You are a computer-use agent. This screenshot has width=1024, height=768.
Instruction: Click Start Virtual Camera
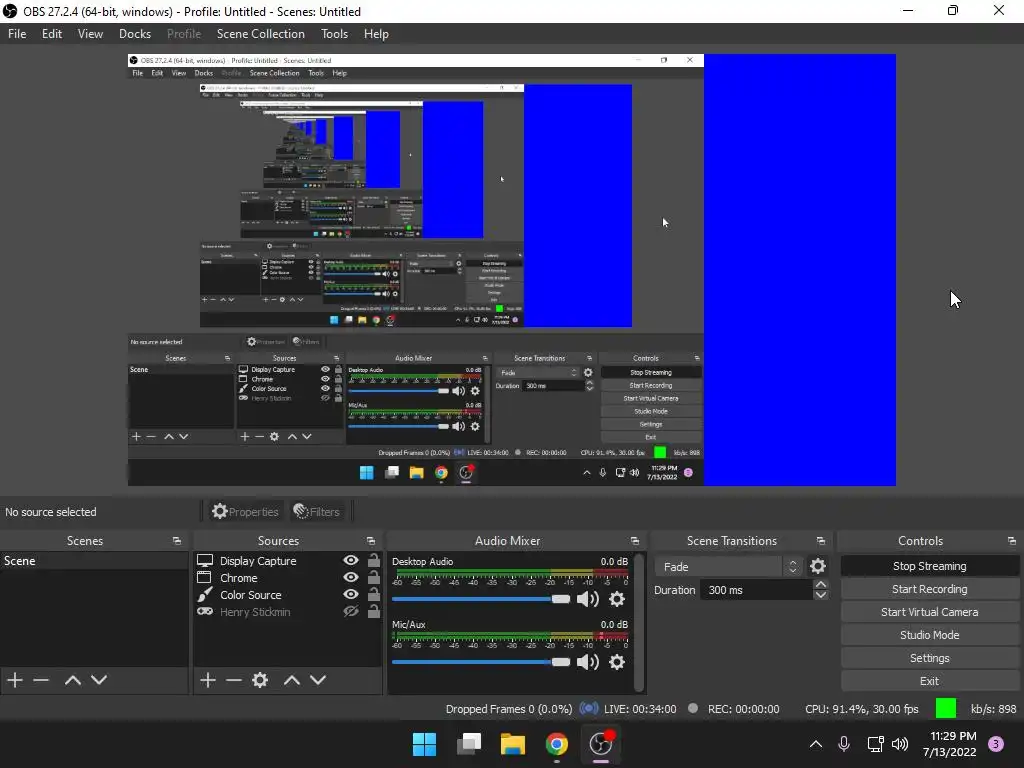click(x=929, y=612)
